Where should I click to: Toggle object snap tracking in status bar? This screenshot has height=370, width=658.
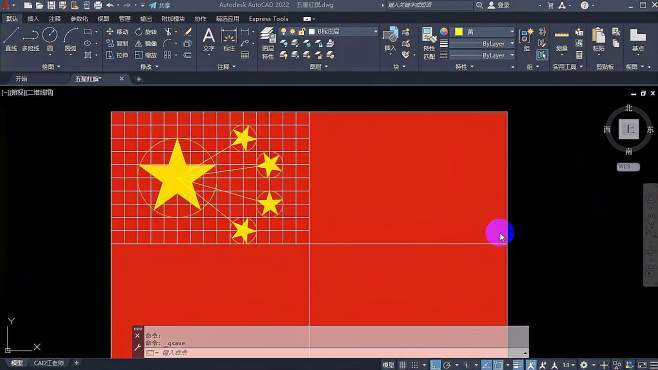pyautogui.click(x=486, y=365)
